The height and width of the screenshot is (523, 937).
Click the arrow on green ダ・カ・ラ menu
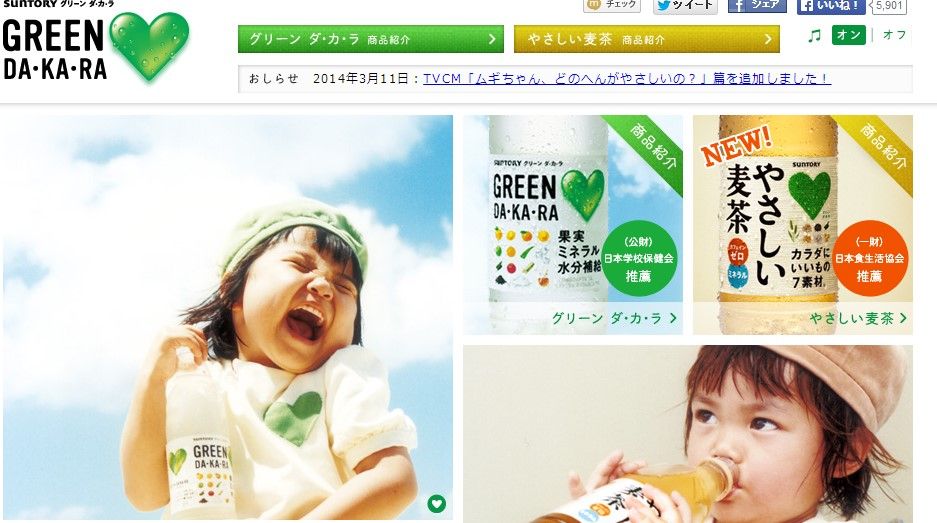tap(492, 39)
